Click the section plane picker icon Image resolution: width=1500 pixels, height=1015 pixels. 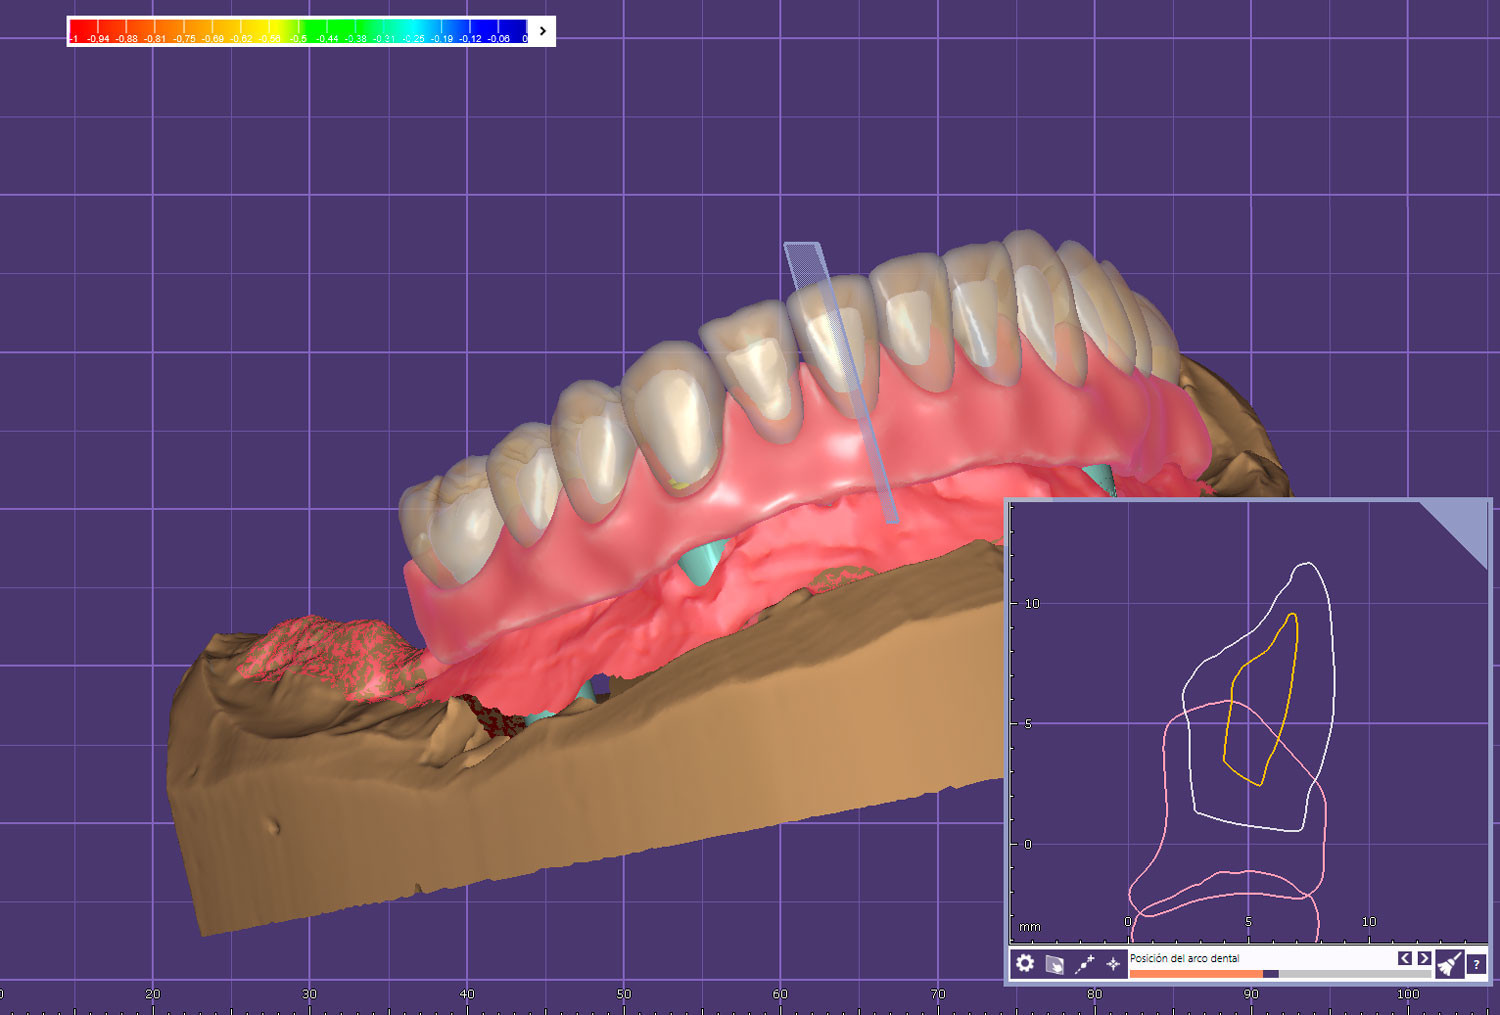[x=1054, y=964]
